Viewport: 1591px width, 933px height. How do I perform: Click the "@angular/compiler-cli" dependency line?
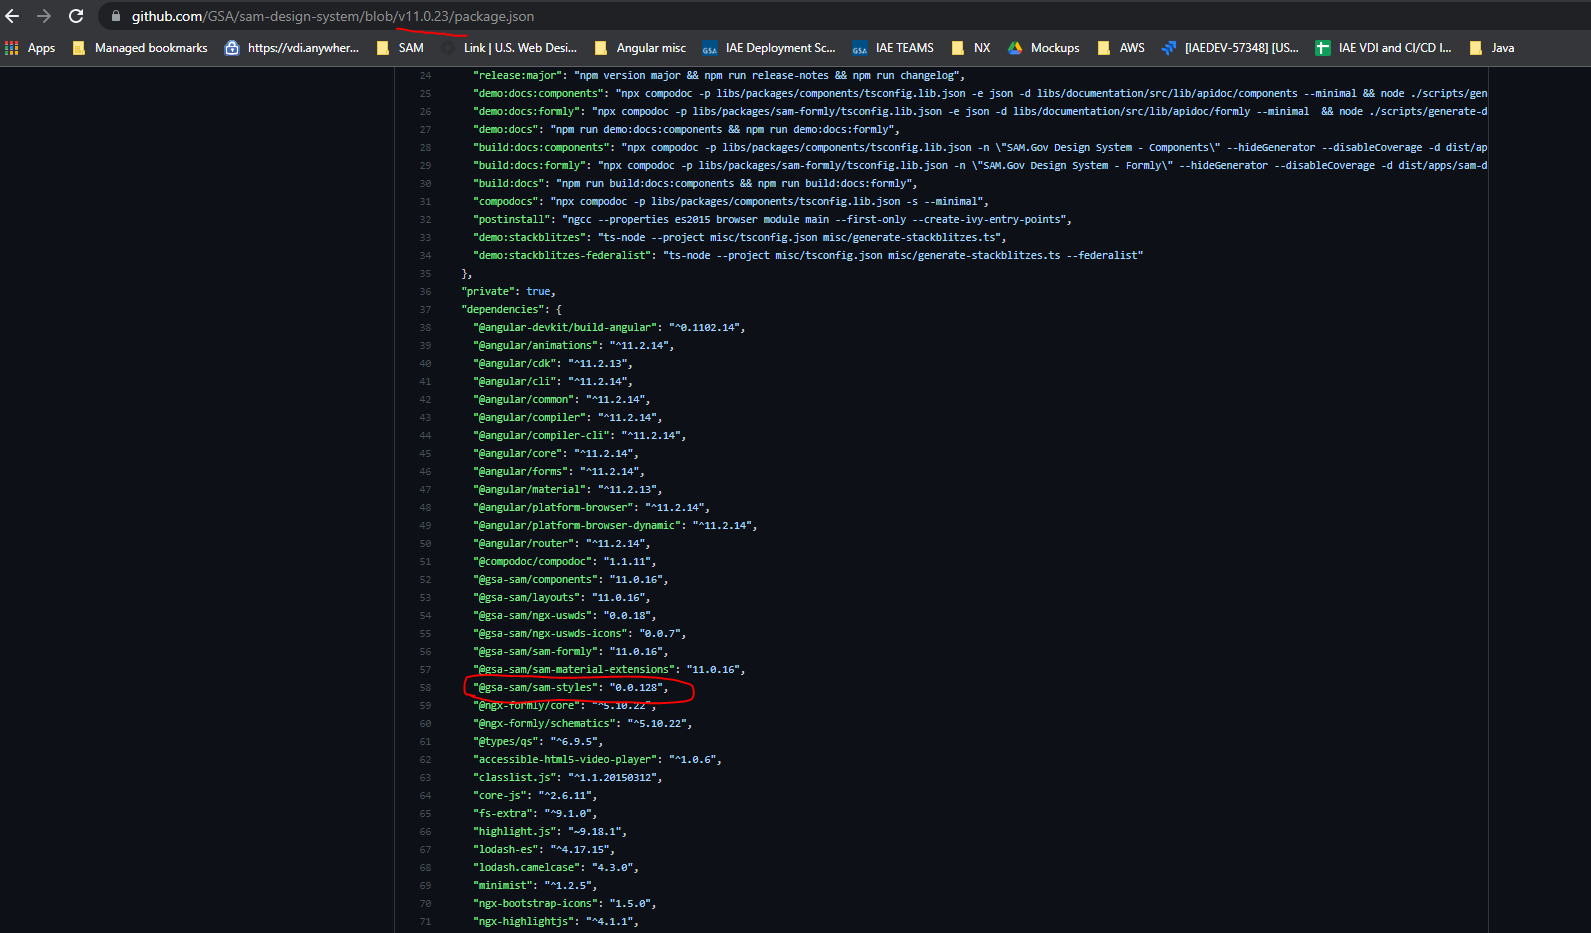[580, 436]
